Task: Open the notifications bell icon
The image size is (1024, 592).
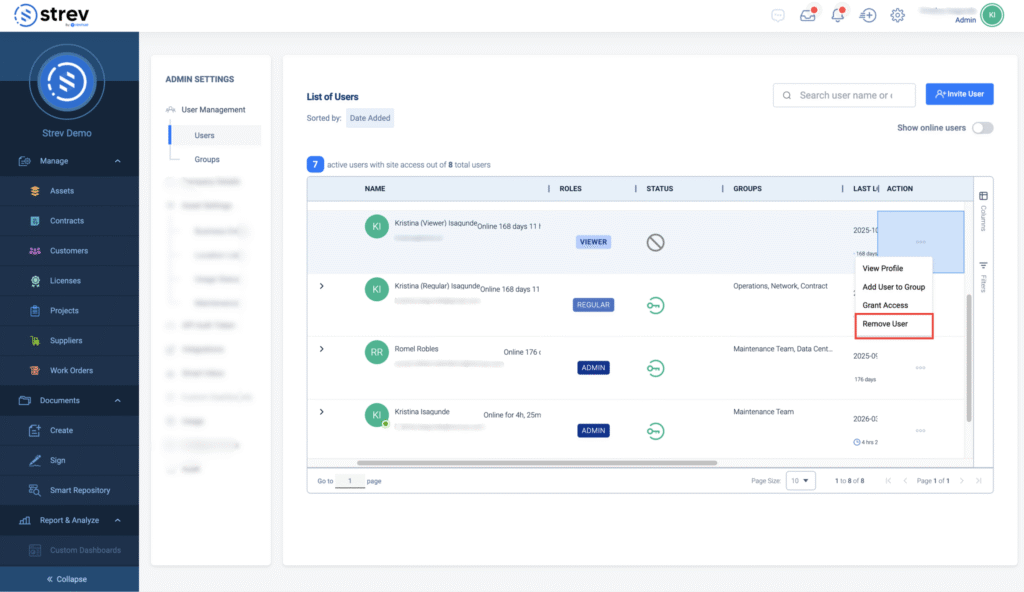Action: [x=838, y=15]
